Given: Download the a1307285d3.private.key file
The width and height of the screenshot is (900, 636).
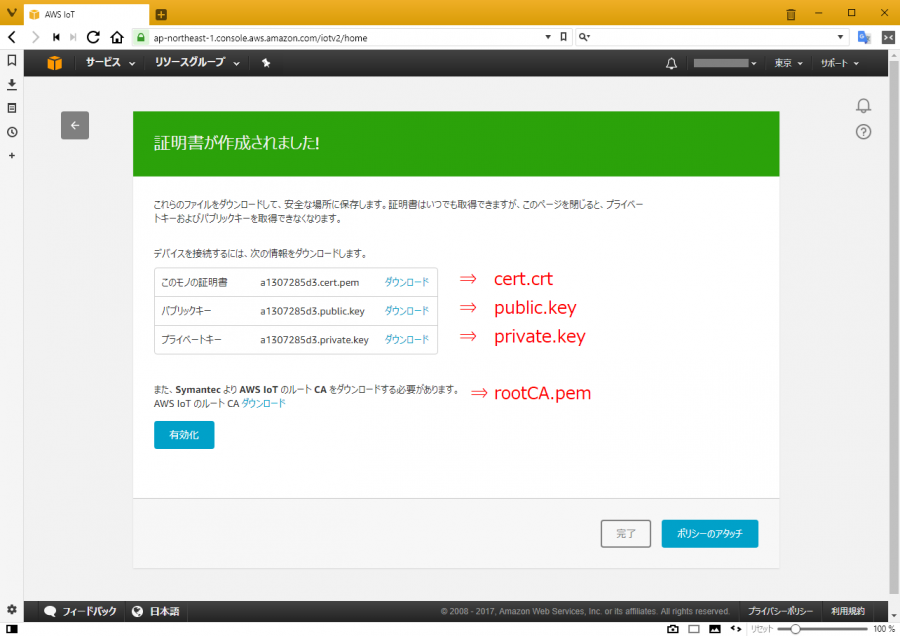Looking at the screenshot, I should click(406, 339).
